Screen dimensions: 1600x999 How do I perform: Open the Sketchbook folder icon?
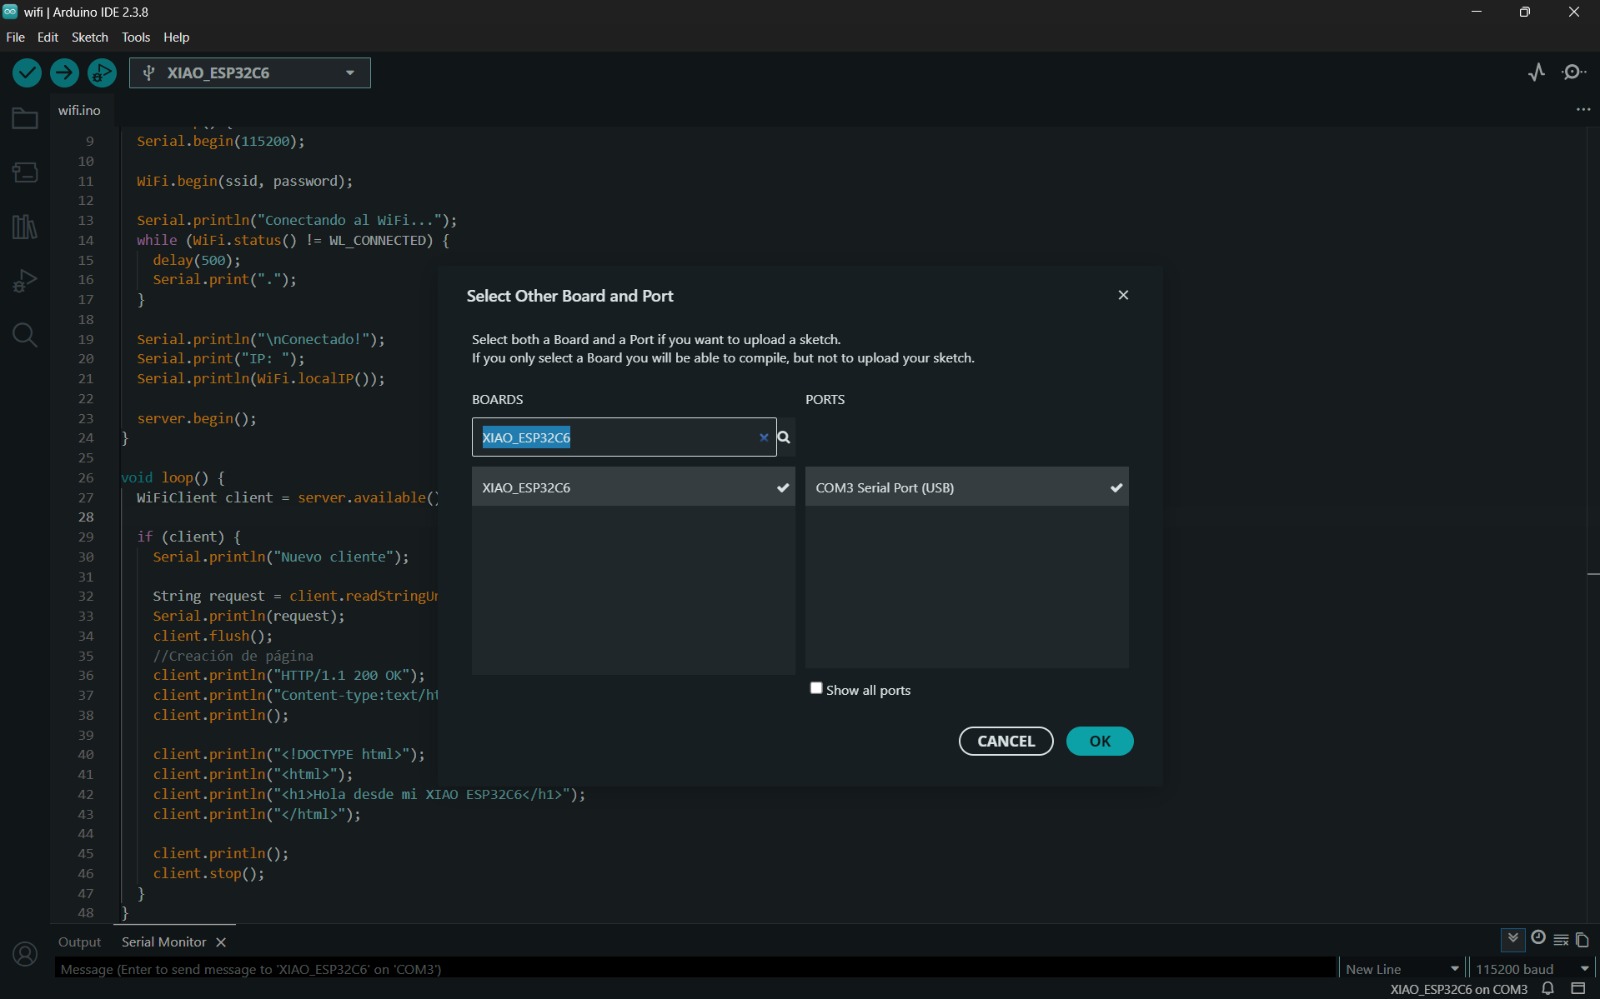pyautogui.click(x=25, y=119)
